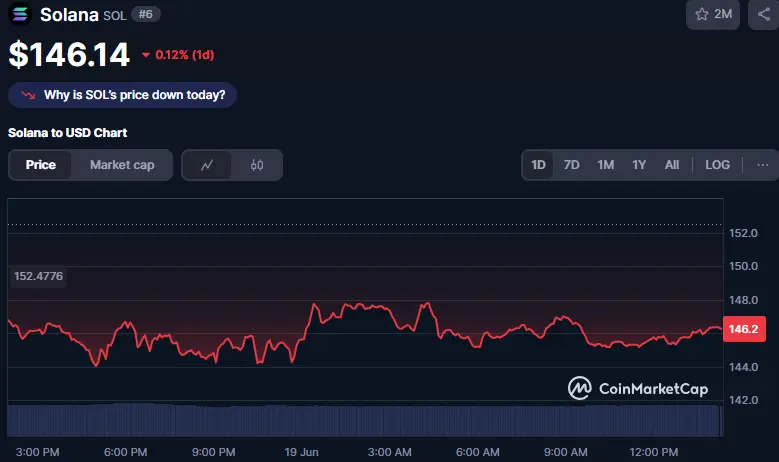Click the 152.0 axis label
Screen dimensions: 779x462
tap(743, 233)
